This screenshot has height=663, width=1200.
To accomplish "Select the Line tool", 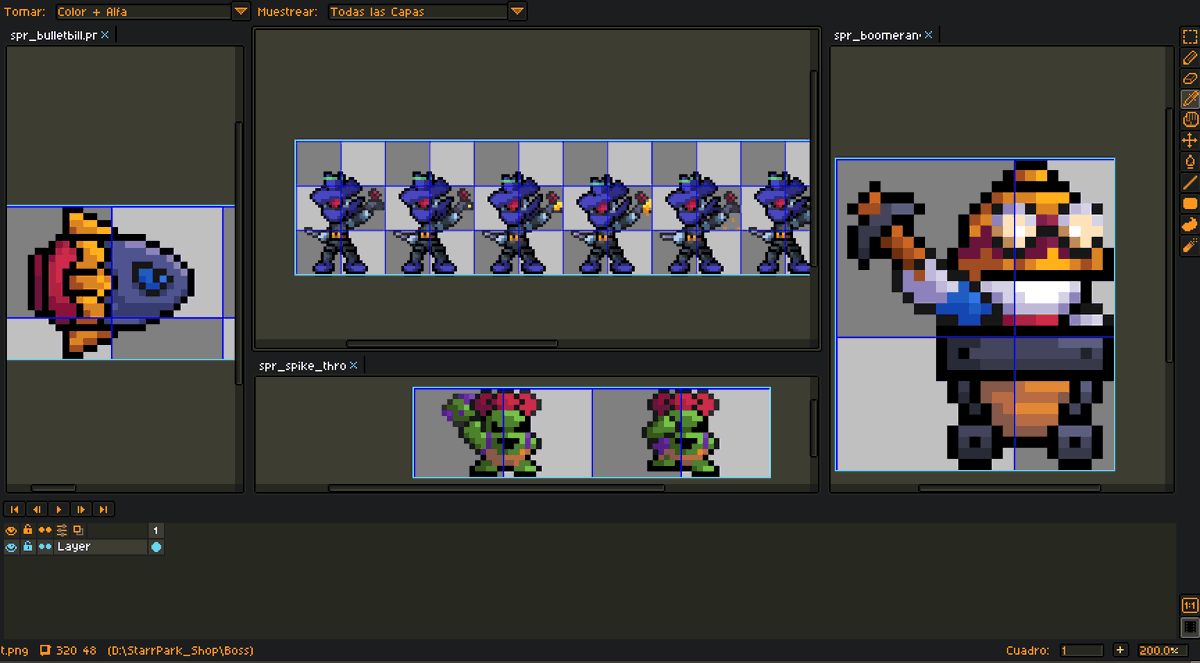I will click(x=1190, y=182).
